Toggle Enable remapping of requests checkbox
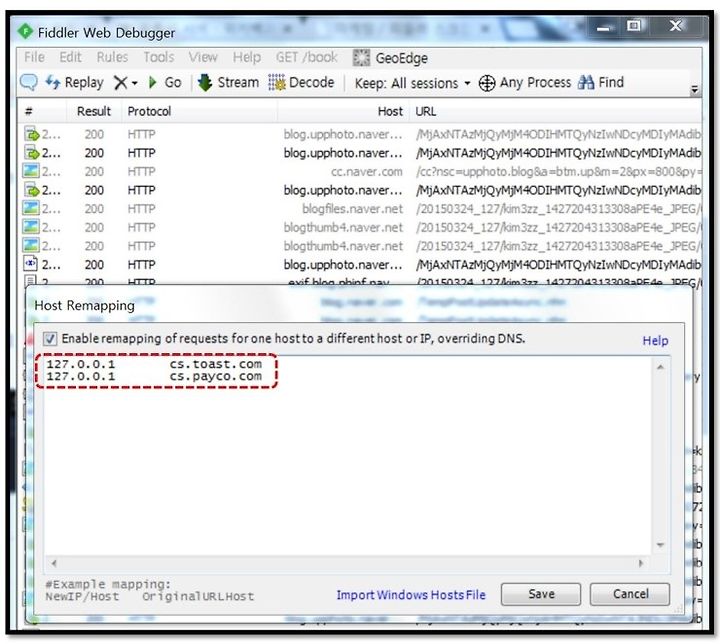720x644 pixels. point(50,339)
